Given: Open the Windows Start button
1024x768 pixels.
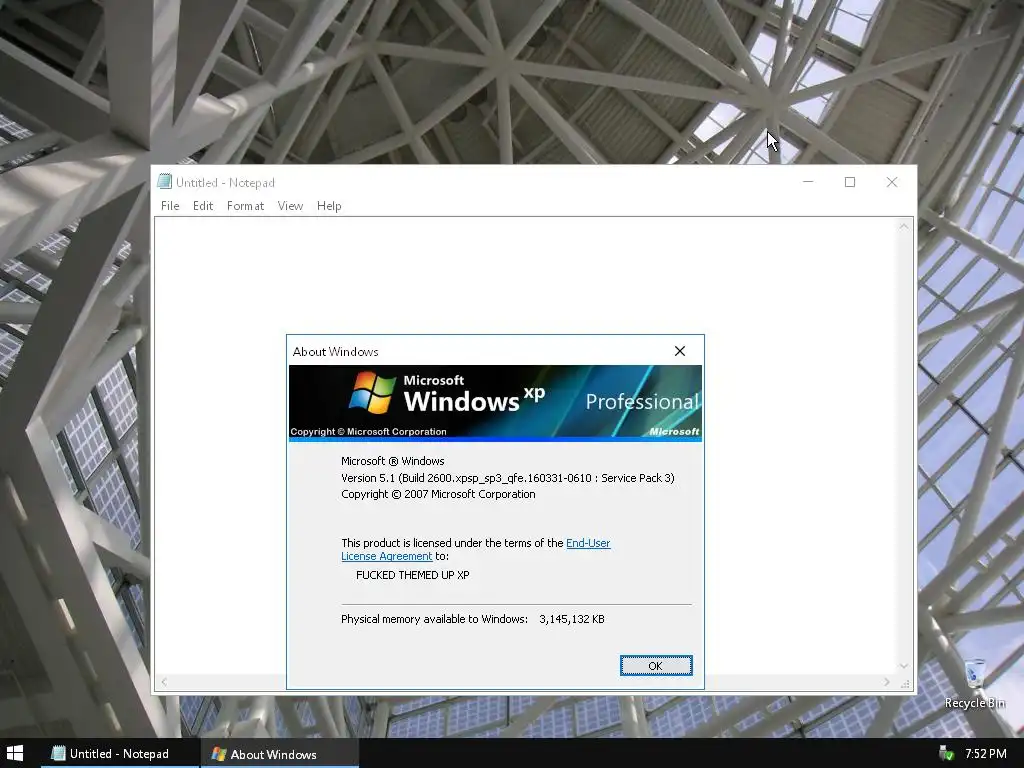Looking at the screenshot, I should coord(14,754).
